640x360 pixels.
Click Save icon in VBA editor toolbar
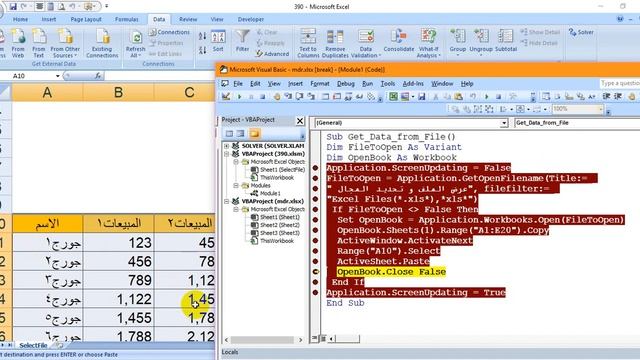tap(422, 97)
